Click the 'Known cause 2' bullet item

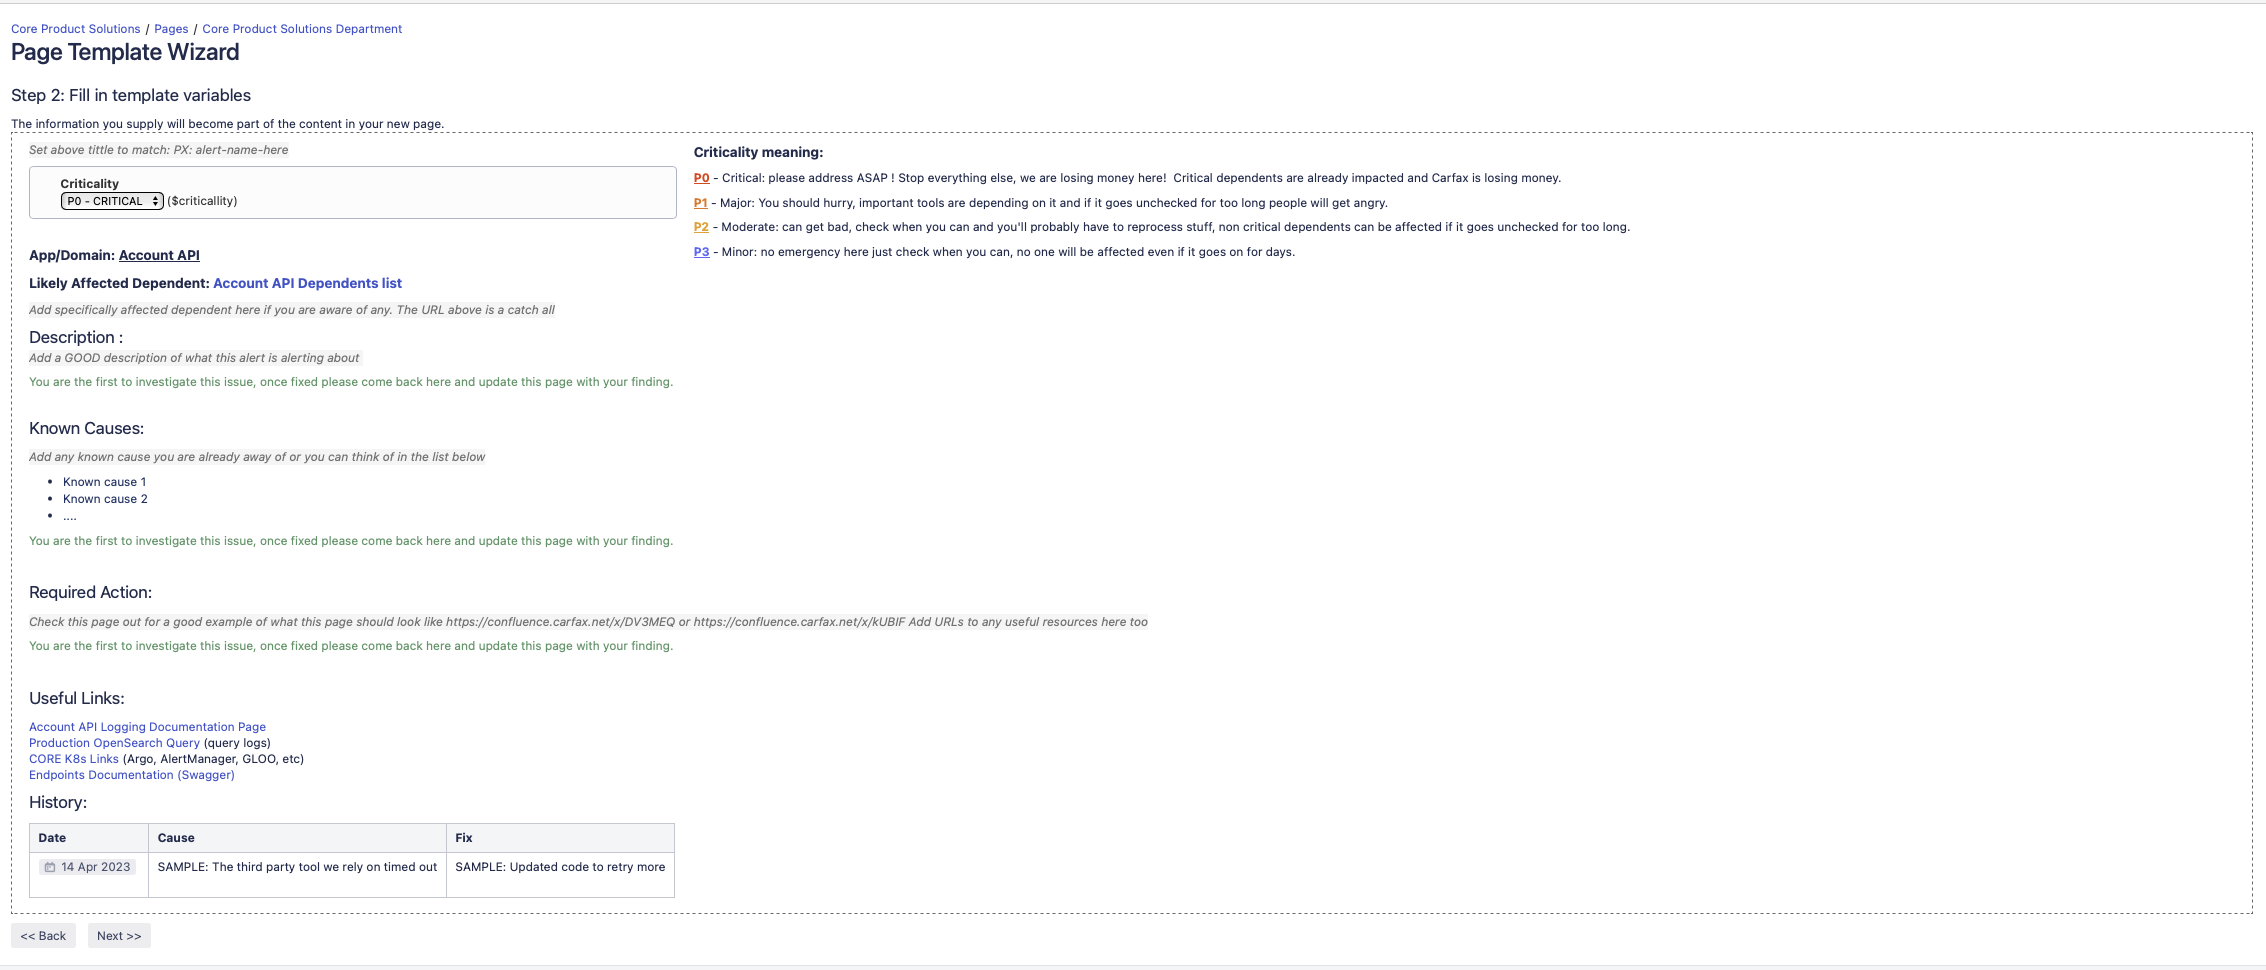tap(105, 499)
